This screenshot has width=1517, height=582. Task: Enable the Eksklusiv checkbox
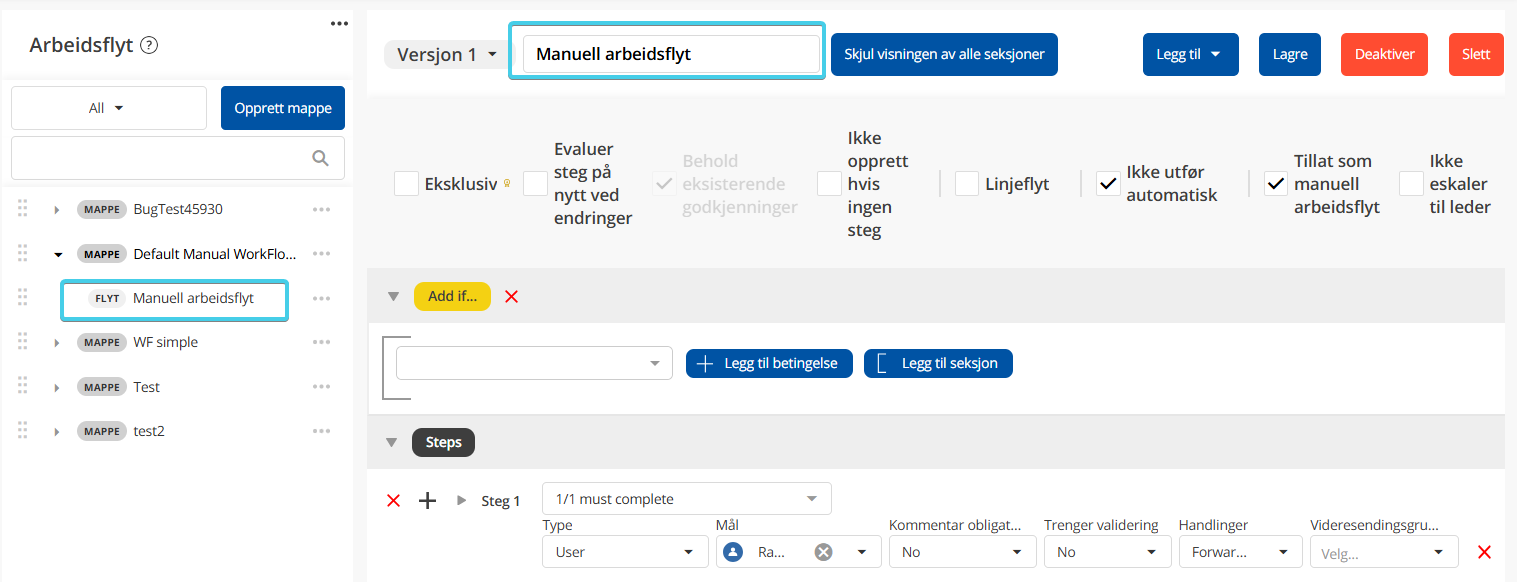click(406, 184)
